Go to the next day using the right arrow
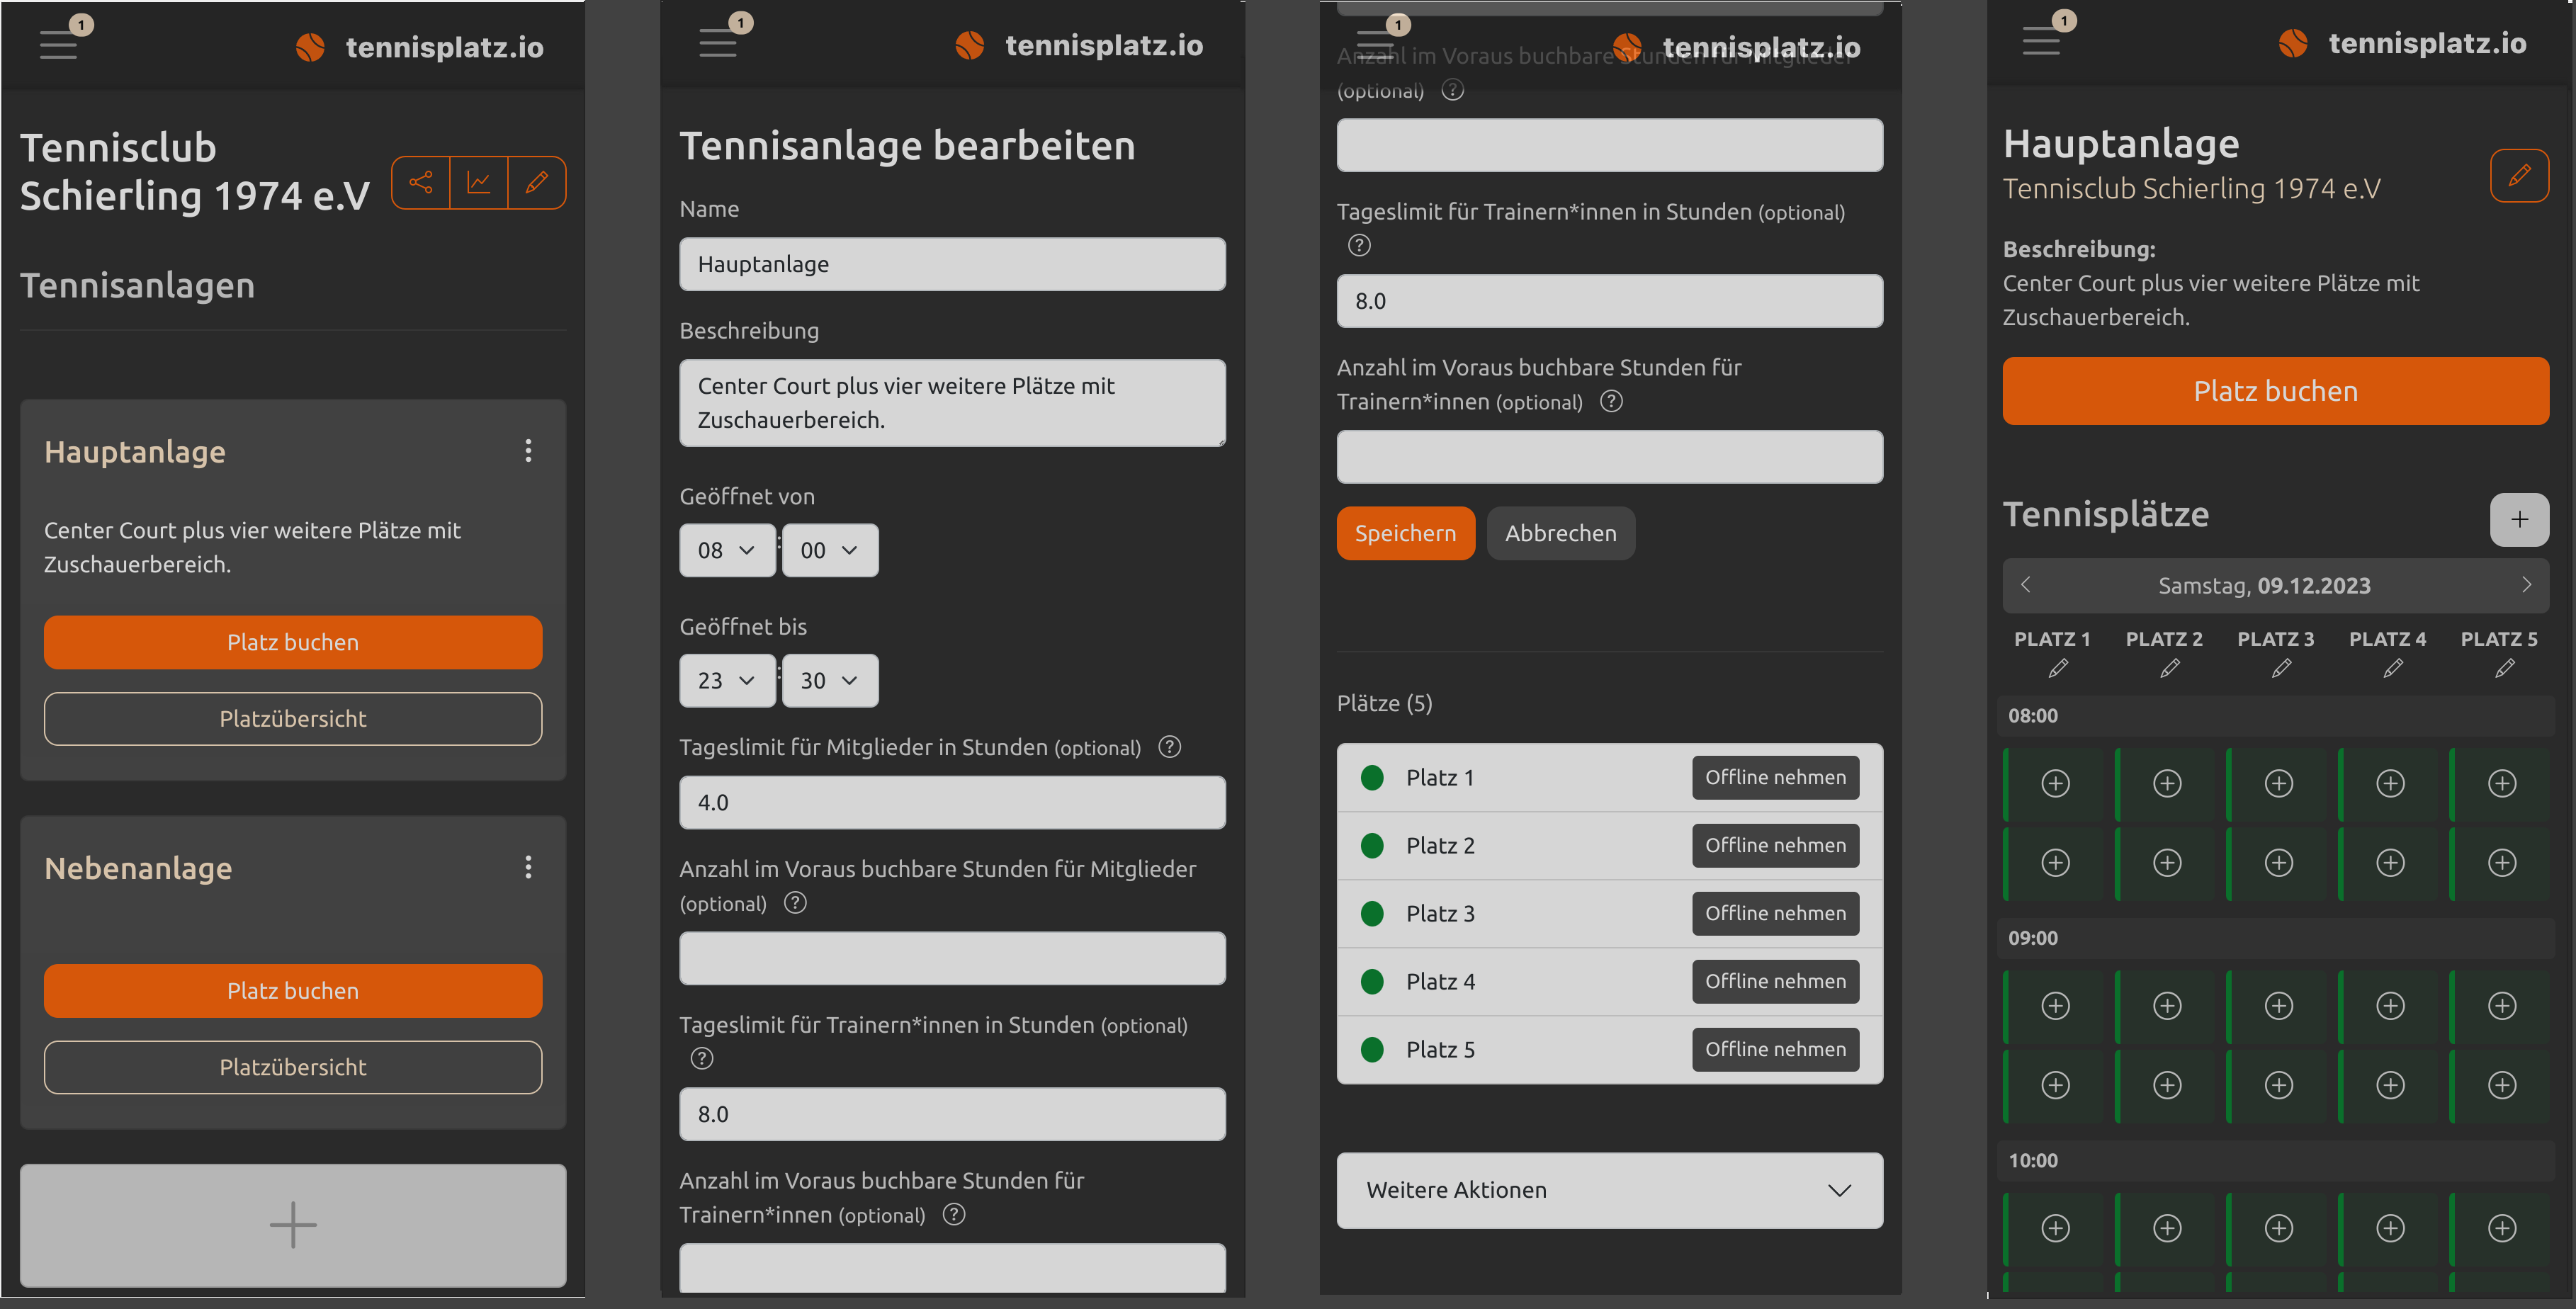Screen dimensions: 2576x1309 pos(2526,585)
